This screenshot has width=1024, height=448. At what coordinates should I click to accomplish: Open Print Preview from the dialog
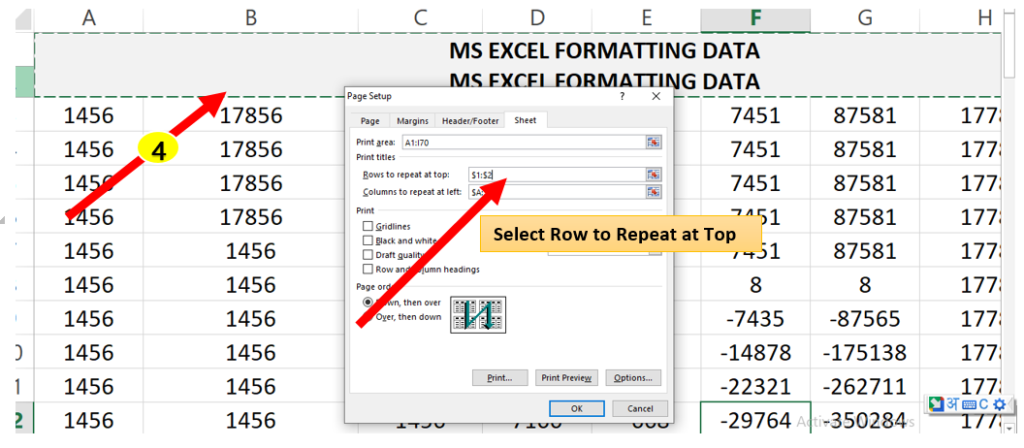566,377
